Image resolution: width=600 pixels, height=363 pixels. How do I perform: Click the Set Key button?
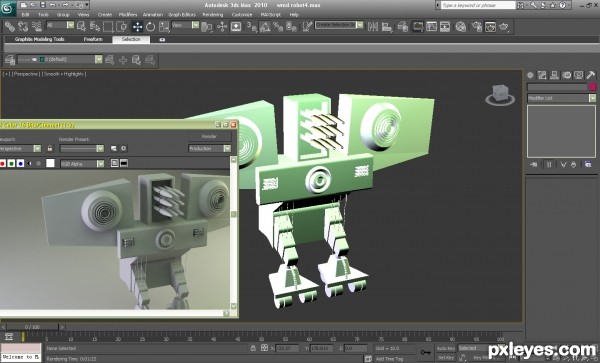click(446, 358)
